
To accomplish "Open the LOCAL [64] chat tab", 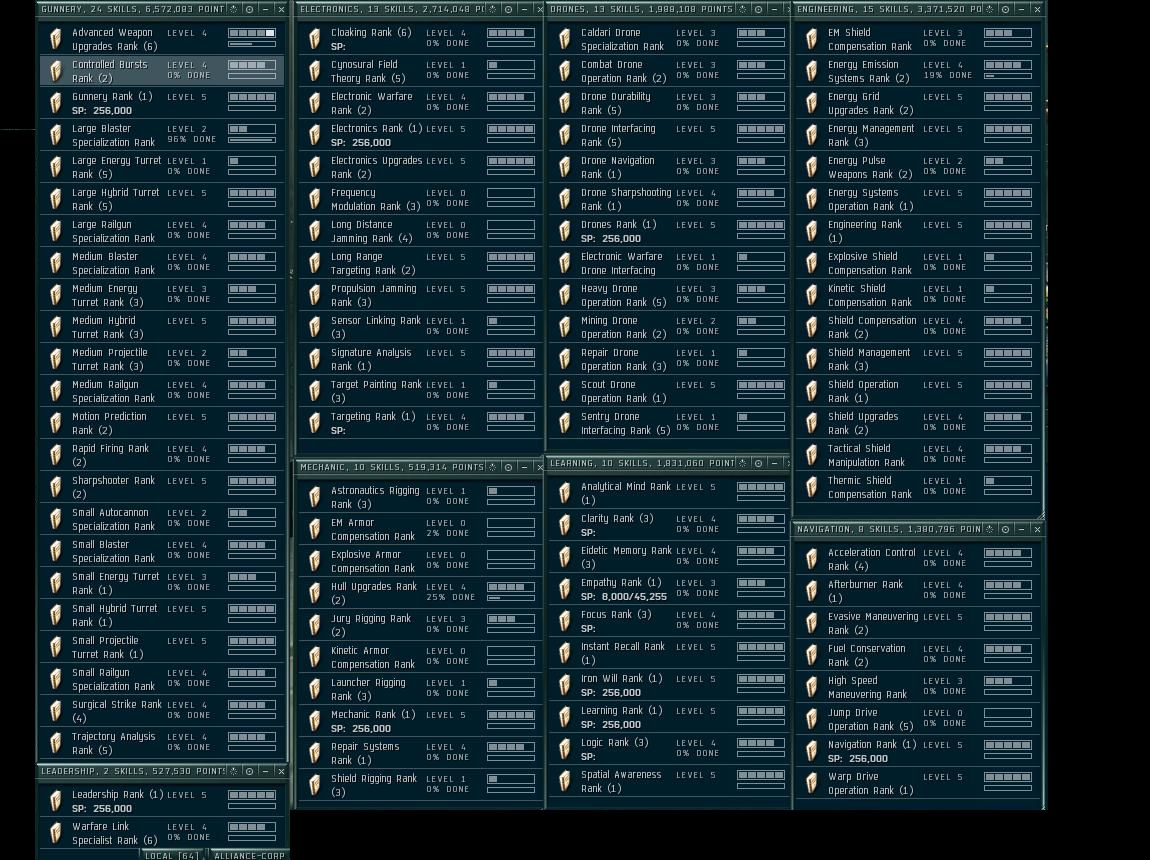I will pyautogui.click(x=172, y=855).
